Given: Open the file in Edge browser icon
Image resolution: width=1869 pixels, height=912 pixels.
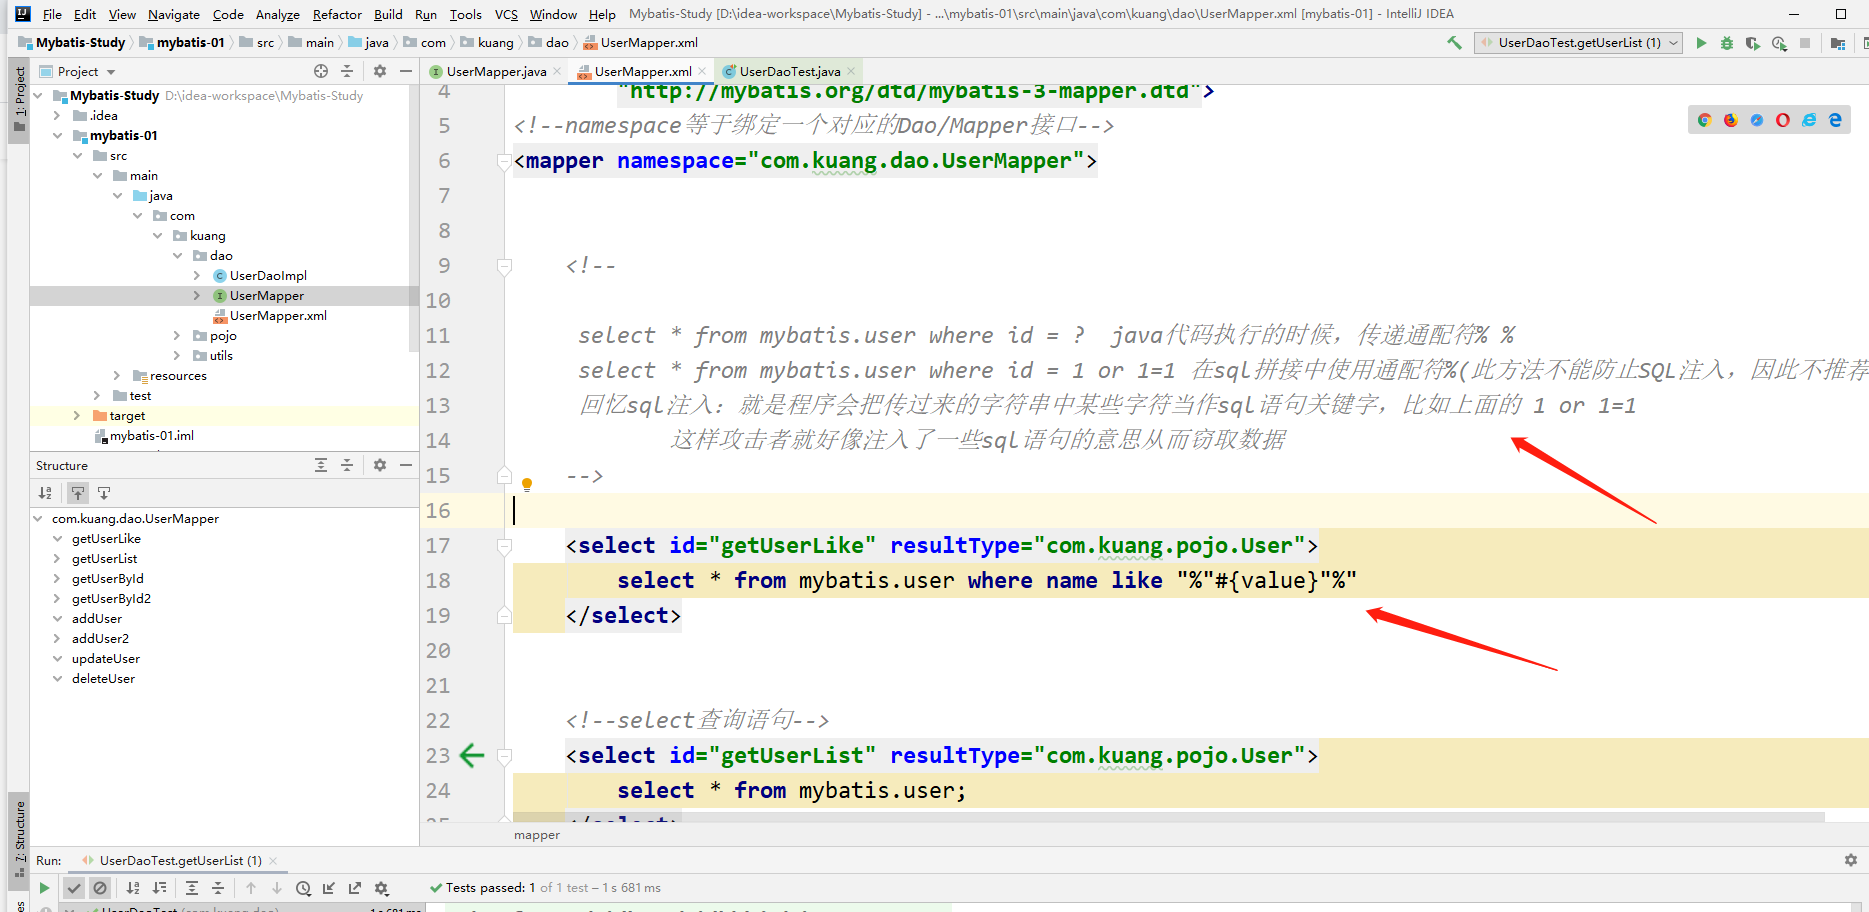Looking at the screenshot, I should (1835, 120).
